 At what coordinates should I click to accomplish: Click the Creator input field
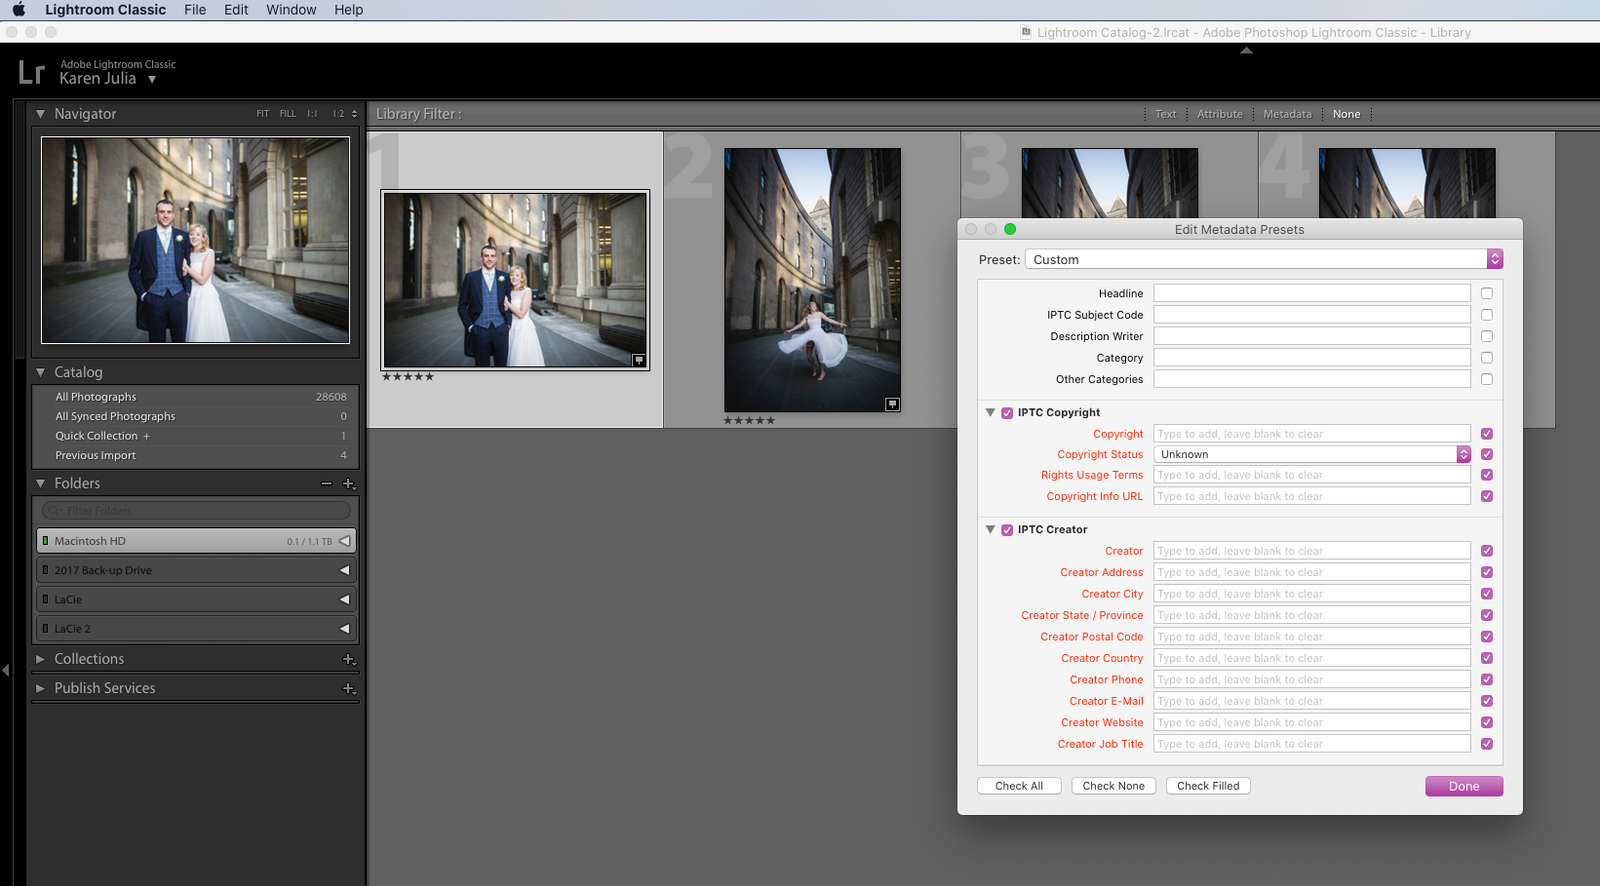tap(1312, 551)
